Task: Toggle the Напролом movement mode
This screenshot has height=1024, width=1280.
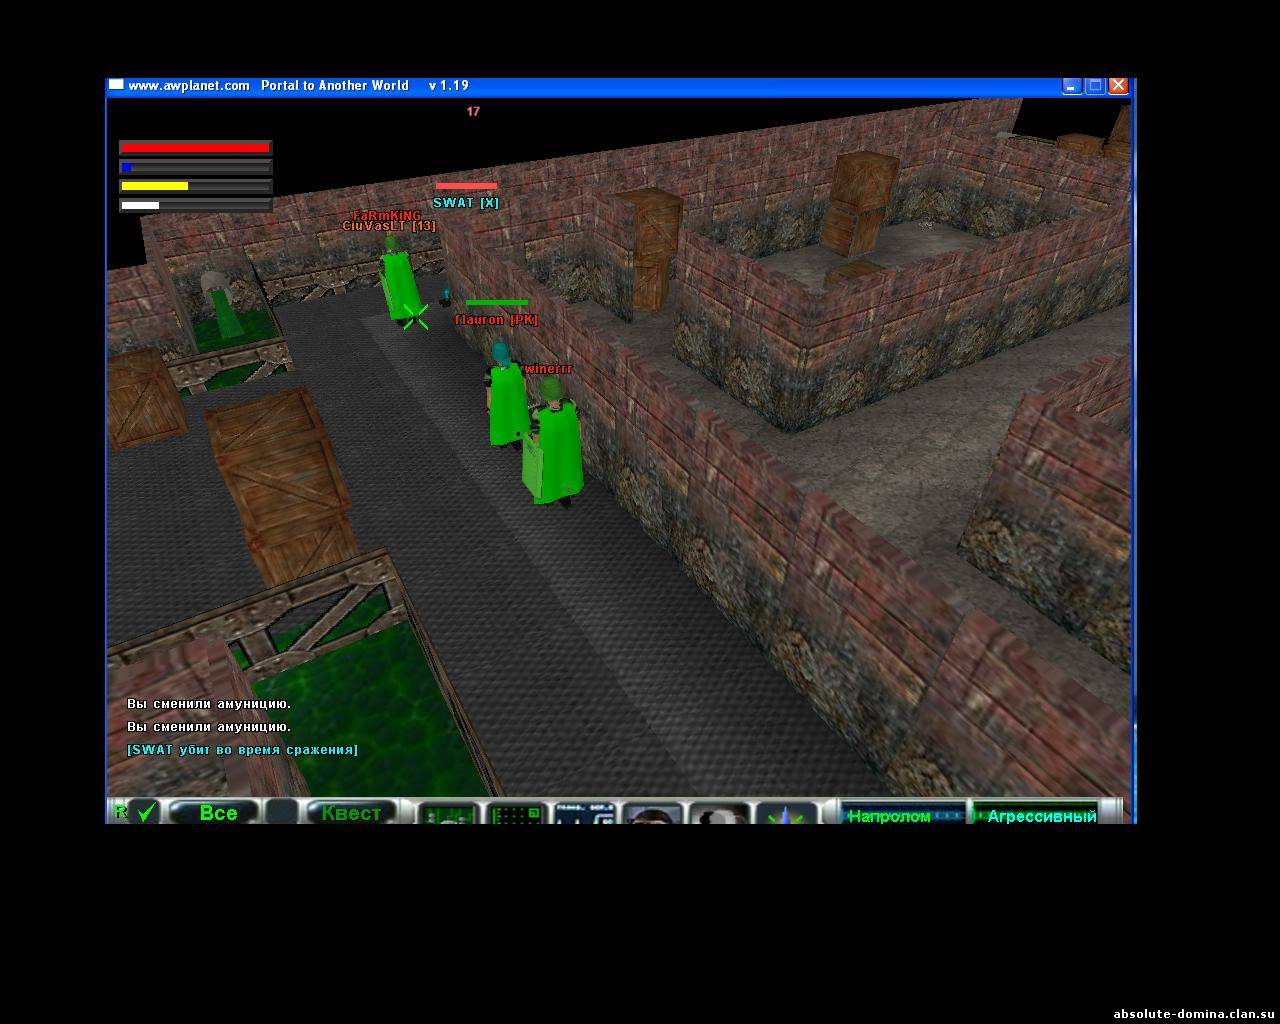Action: pos(903,814)
